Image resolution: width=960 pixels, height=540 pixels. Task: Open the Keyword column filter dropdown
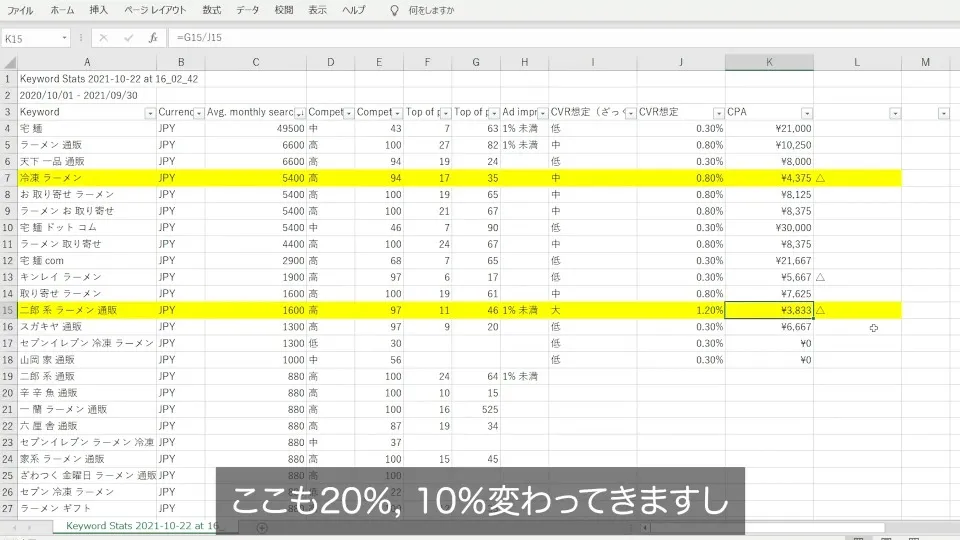(148, 113)
